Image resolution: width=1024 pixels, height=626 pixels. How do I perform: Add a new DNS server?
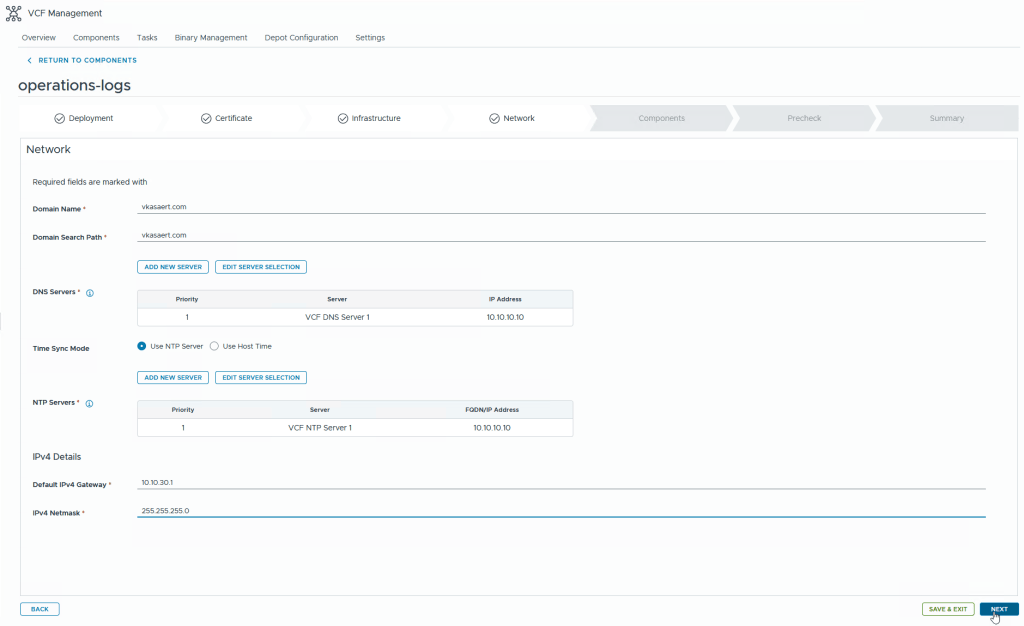pyautogui.click(x=173, y=267)
